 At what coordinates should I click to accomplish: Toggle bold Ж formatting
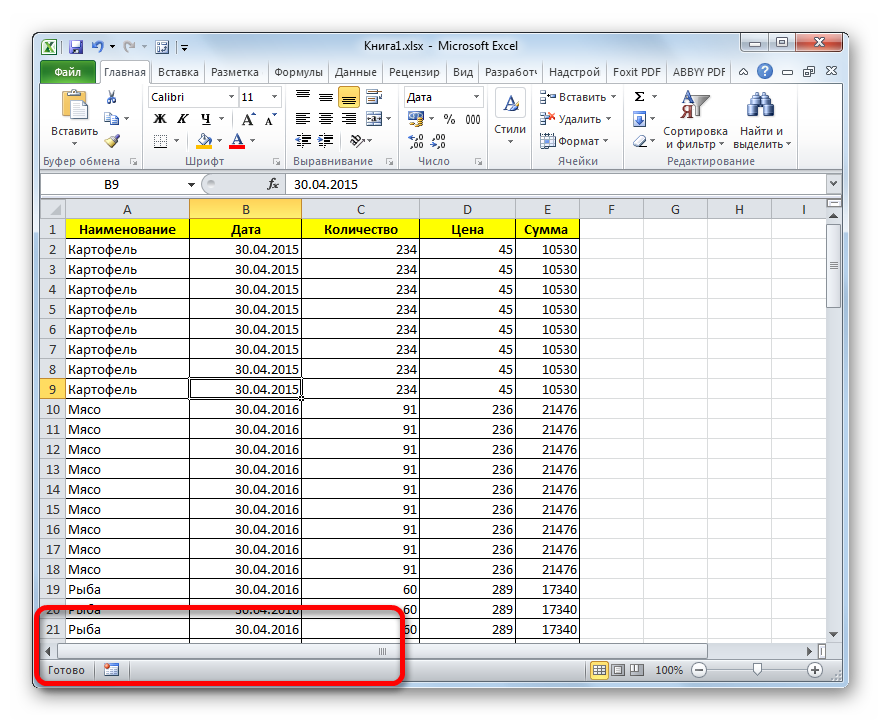tap(159, 119)
